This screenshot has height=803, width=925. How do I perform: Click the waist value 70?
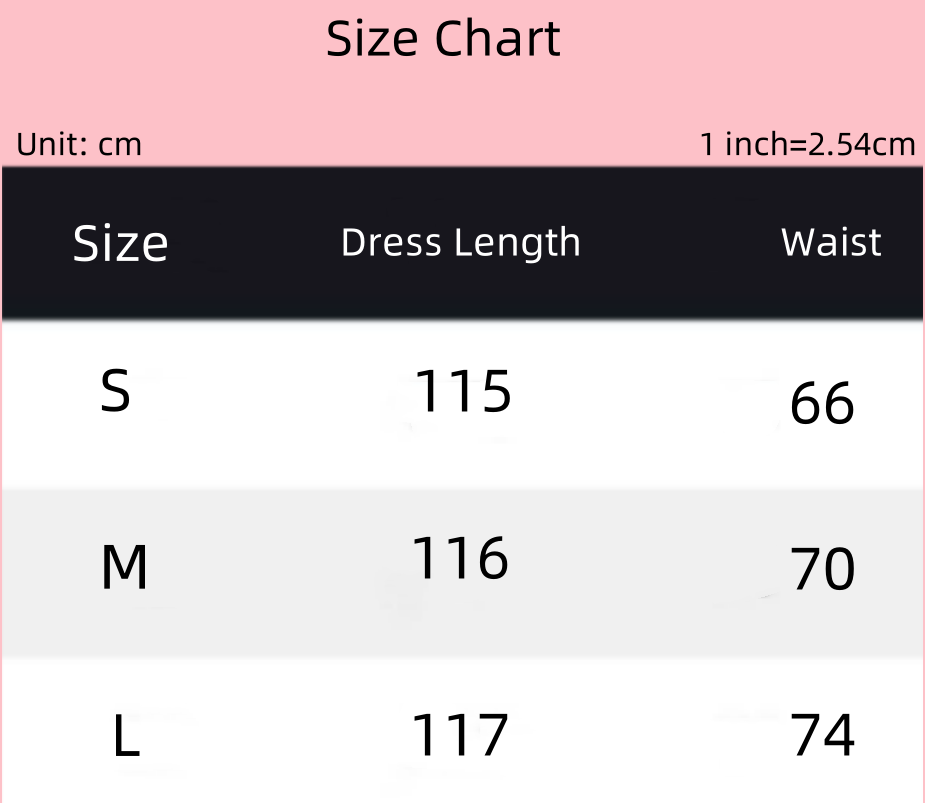pyautogui.click(x=822, y=571)
